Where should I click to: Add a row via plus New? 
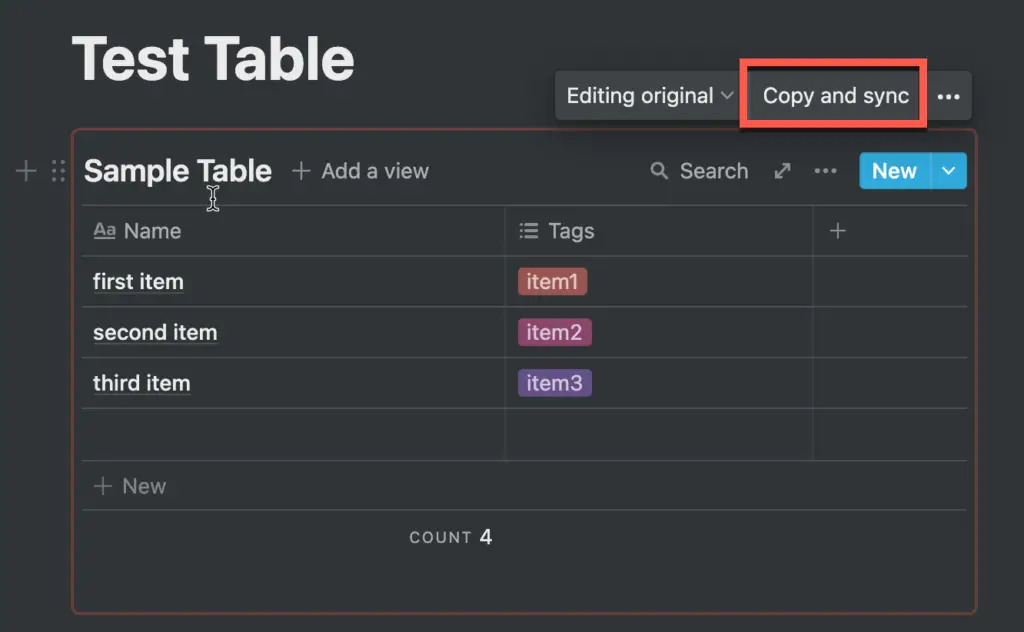click(130, 486)
